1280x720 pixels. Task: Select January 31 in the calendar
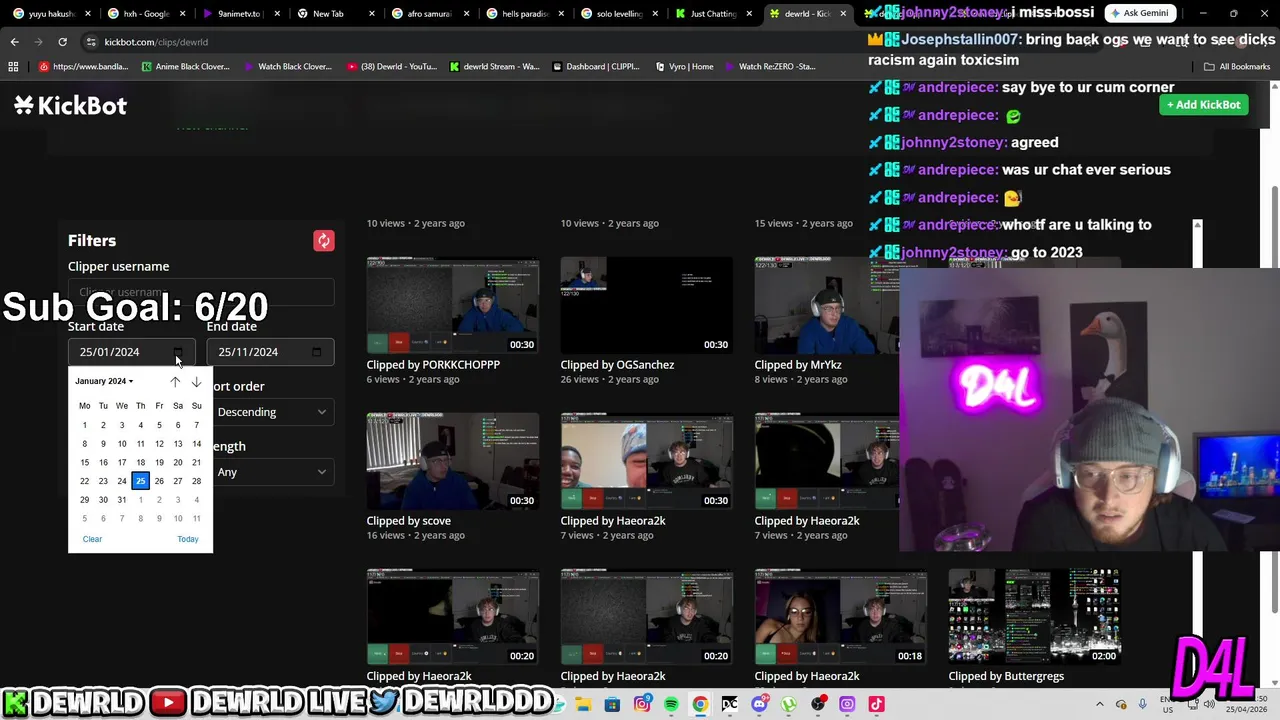122,500
